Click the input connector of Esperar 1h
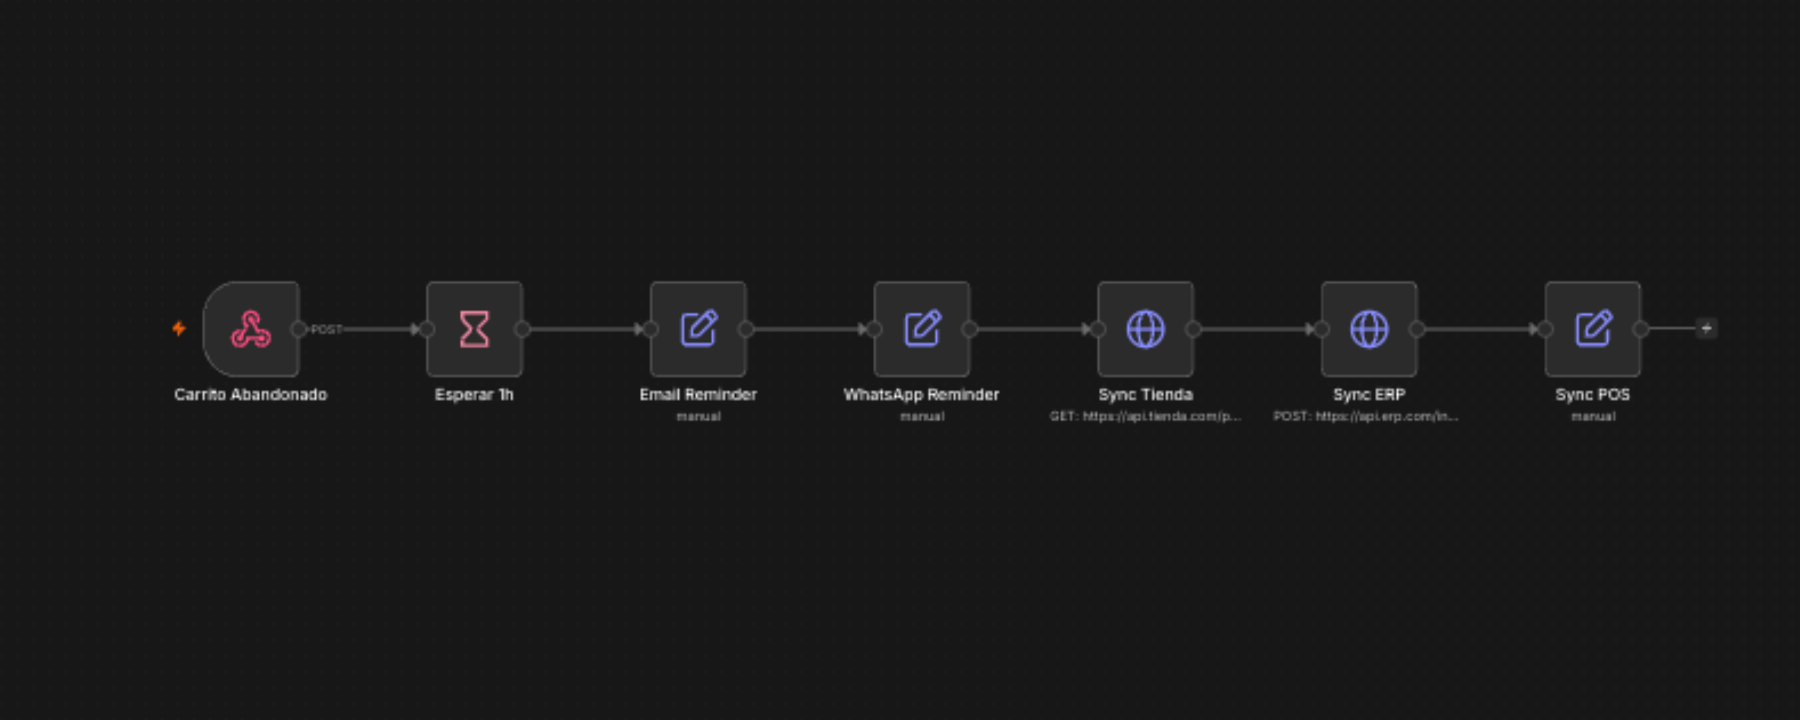The image size is (1800, 720). (x=427, y=329)
